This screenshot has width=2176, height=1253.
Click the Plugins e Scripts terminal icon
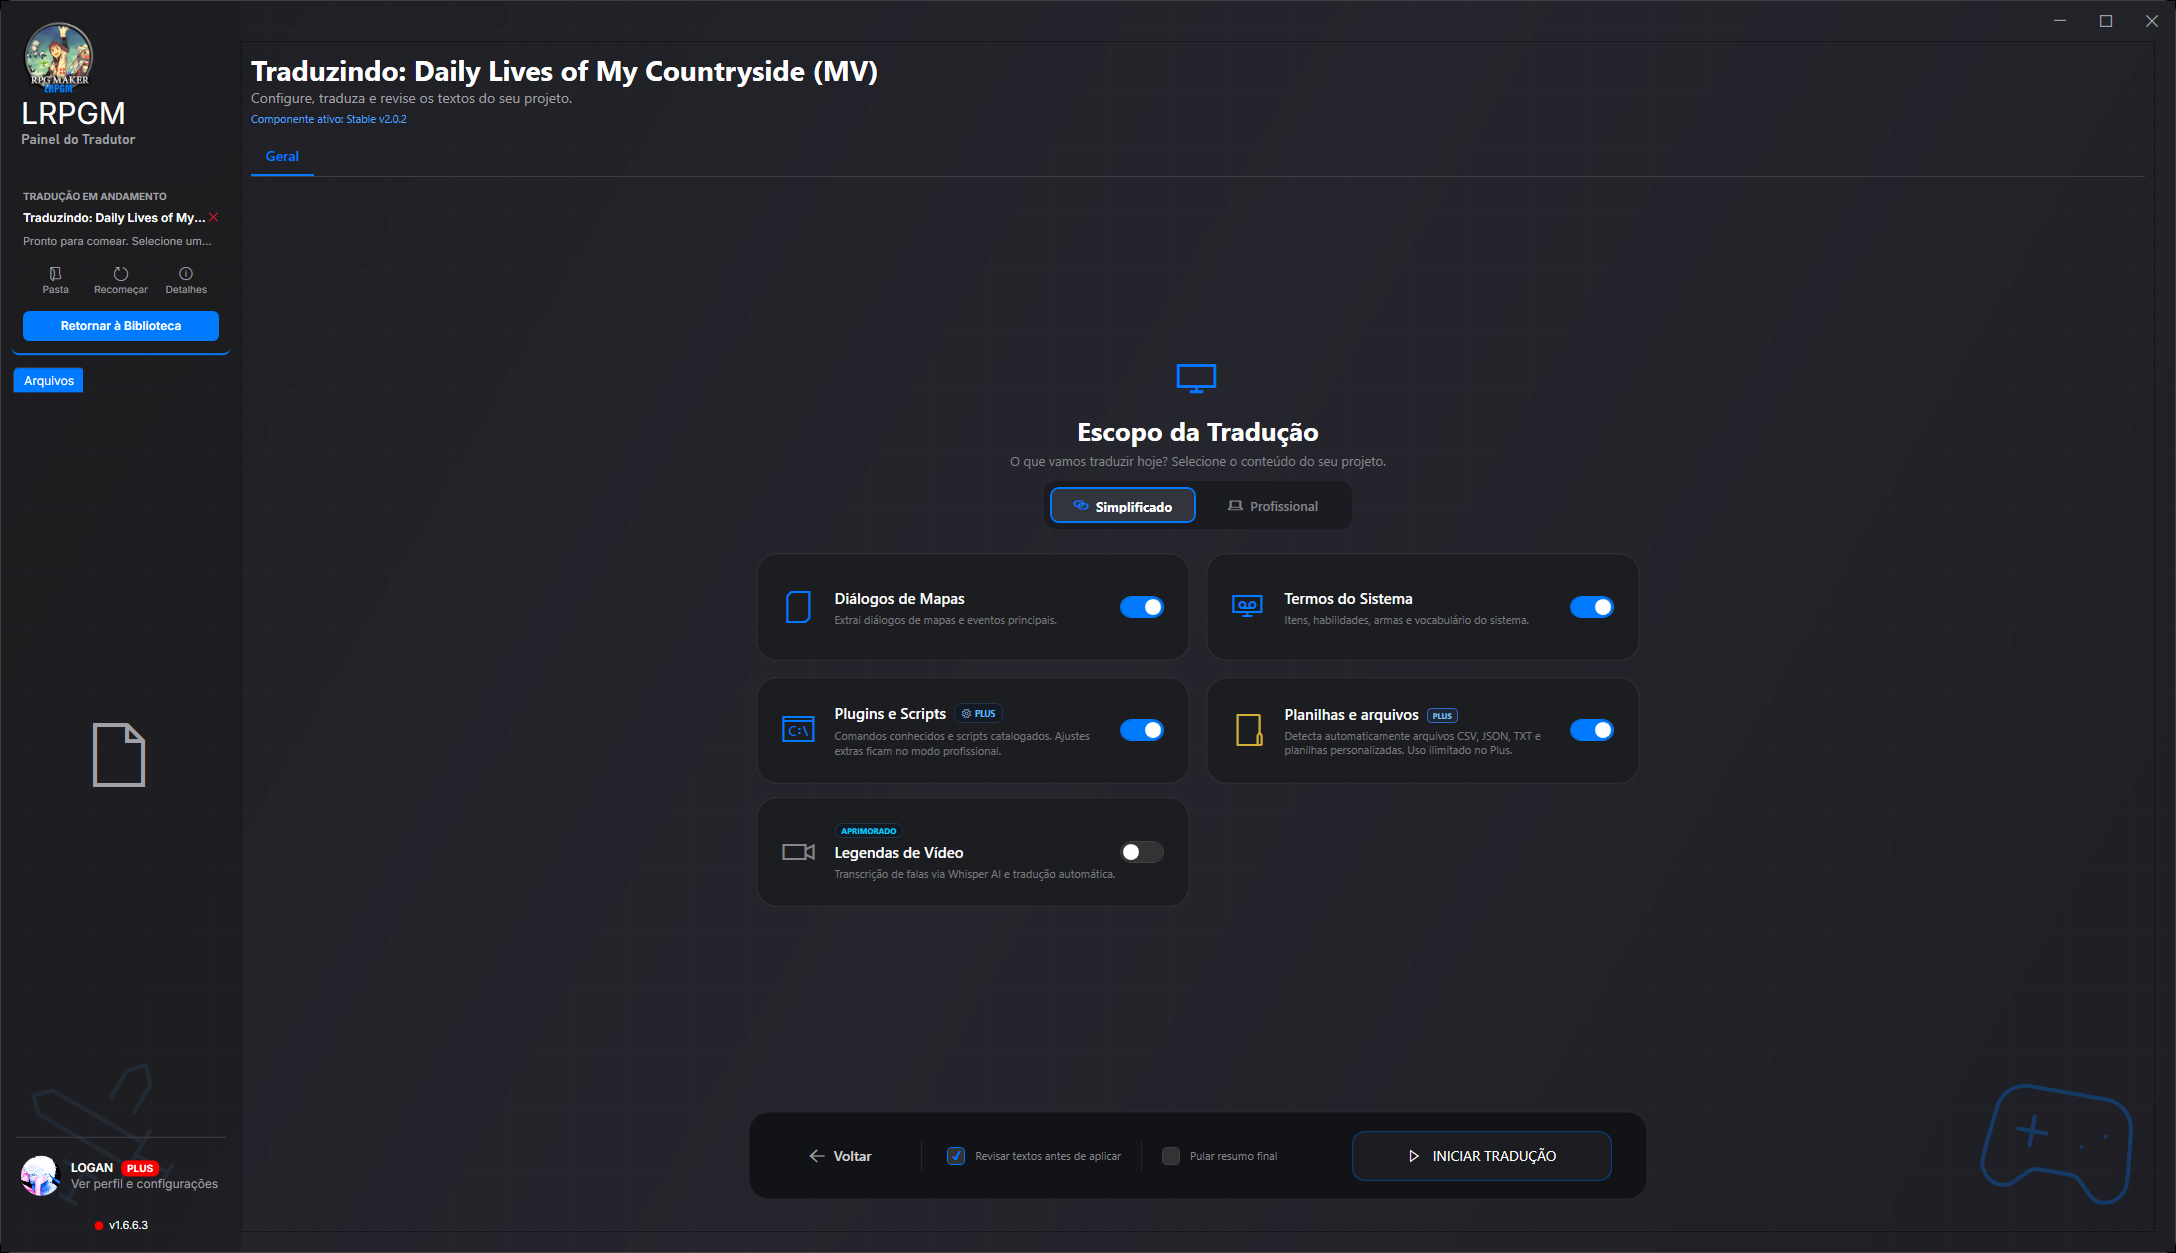[798, 730]
